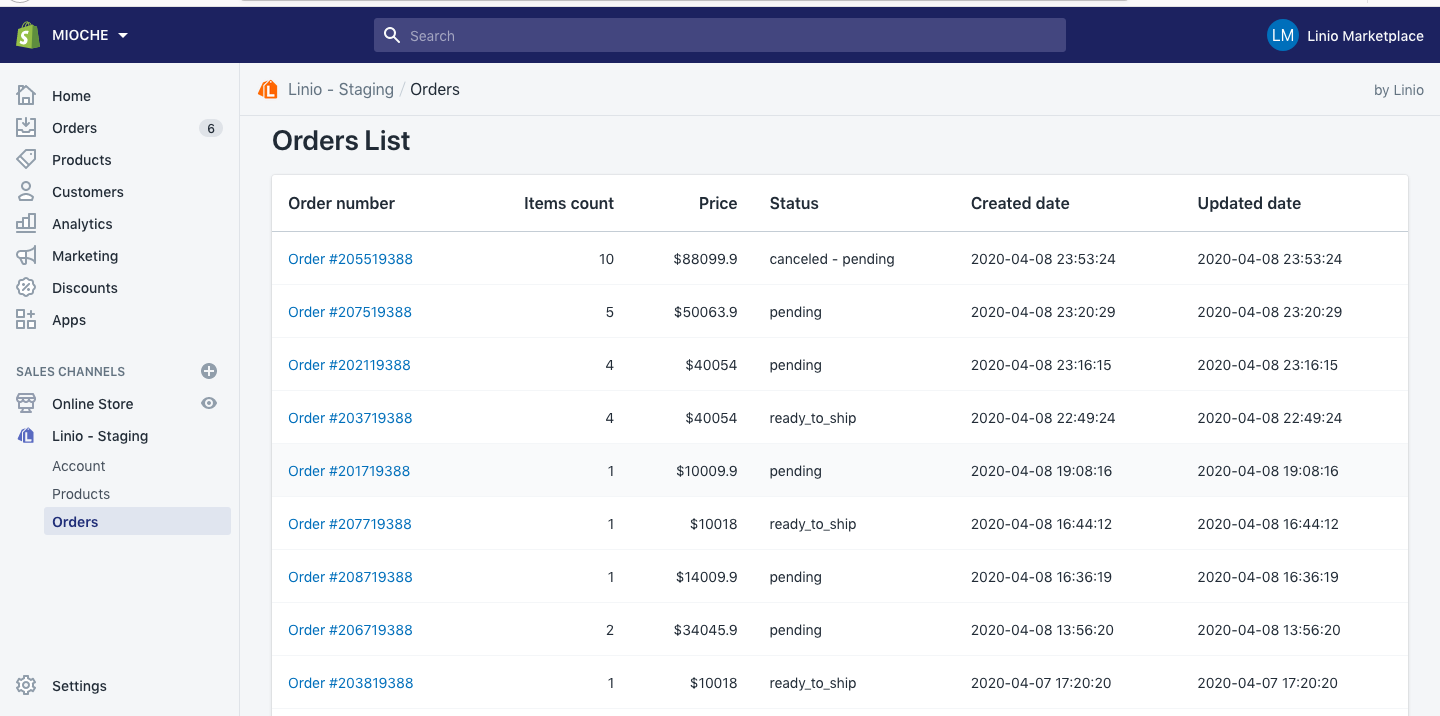Add a sales channel with plus icon
The width and height of the screenshot is (1440, 716).
pos(209,371)
